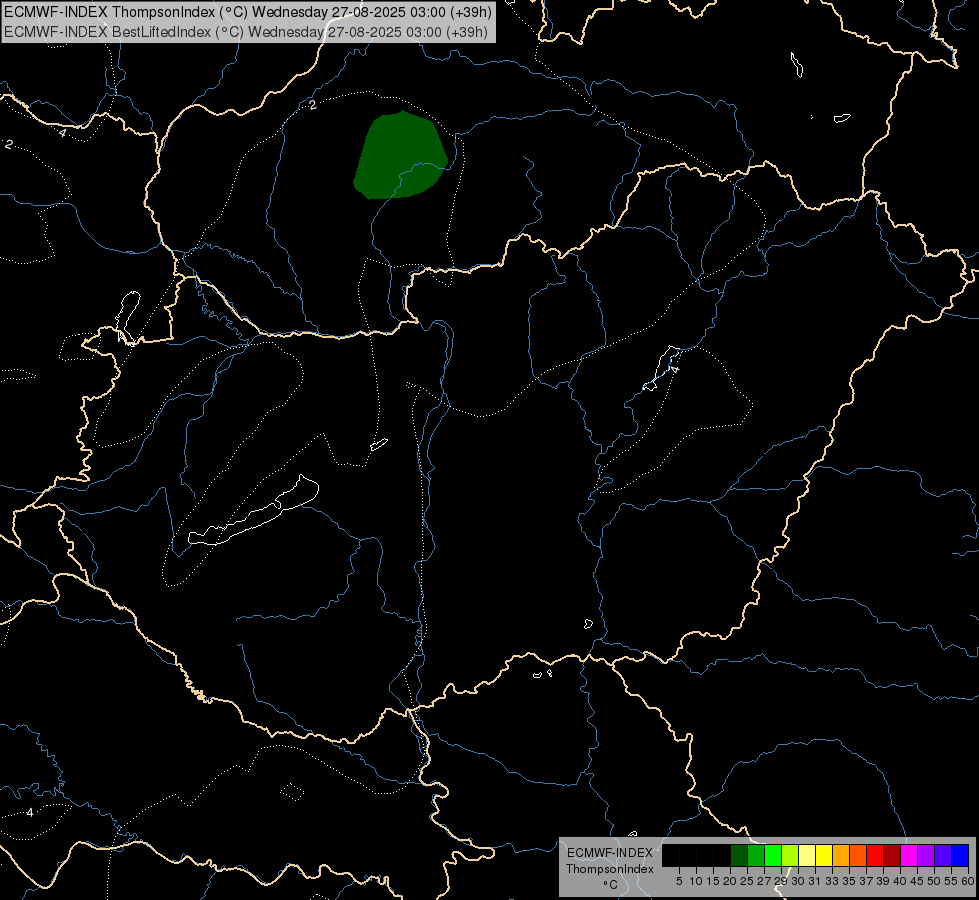The image size is (979, 900).
Task: Click the BestLiftedIndex title line
Action: click(x=246, y=32)
